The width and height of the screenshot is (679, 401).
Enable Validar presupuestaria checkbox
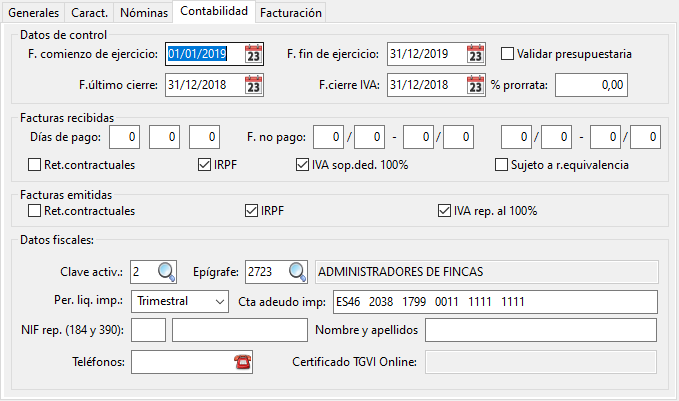coord(508,54)
